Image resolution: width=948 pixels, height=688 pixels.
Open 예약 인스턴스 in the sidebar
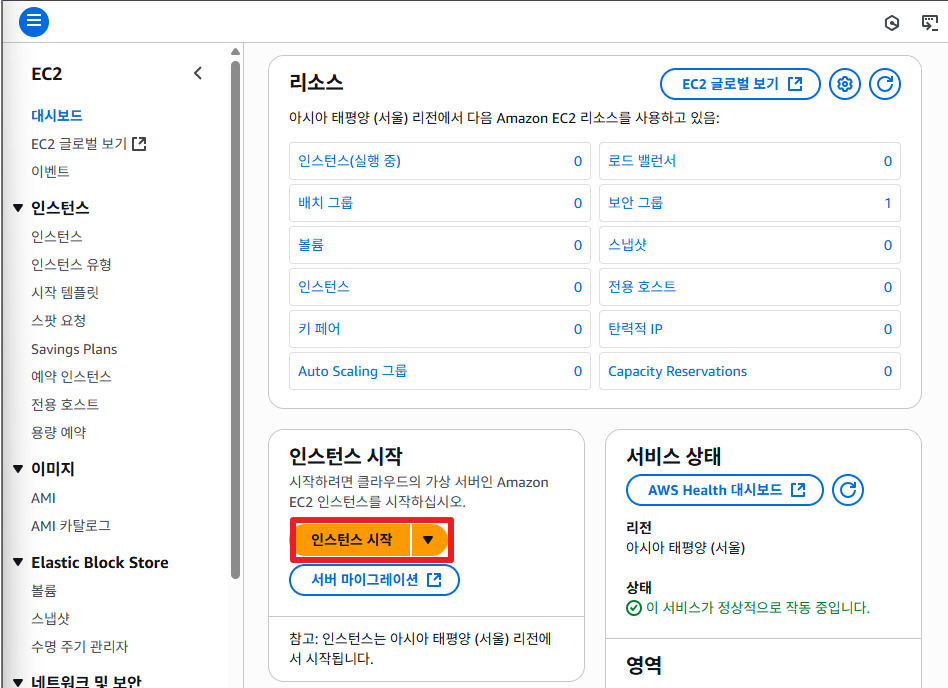click(71, 377)
